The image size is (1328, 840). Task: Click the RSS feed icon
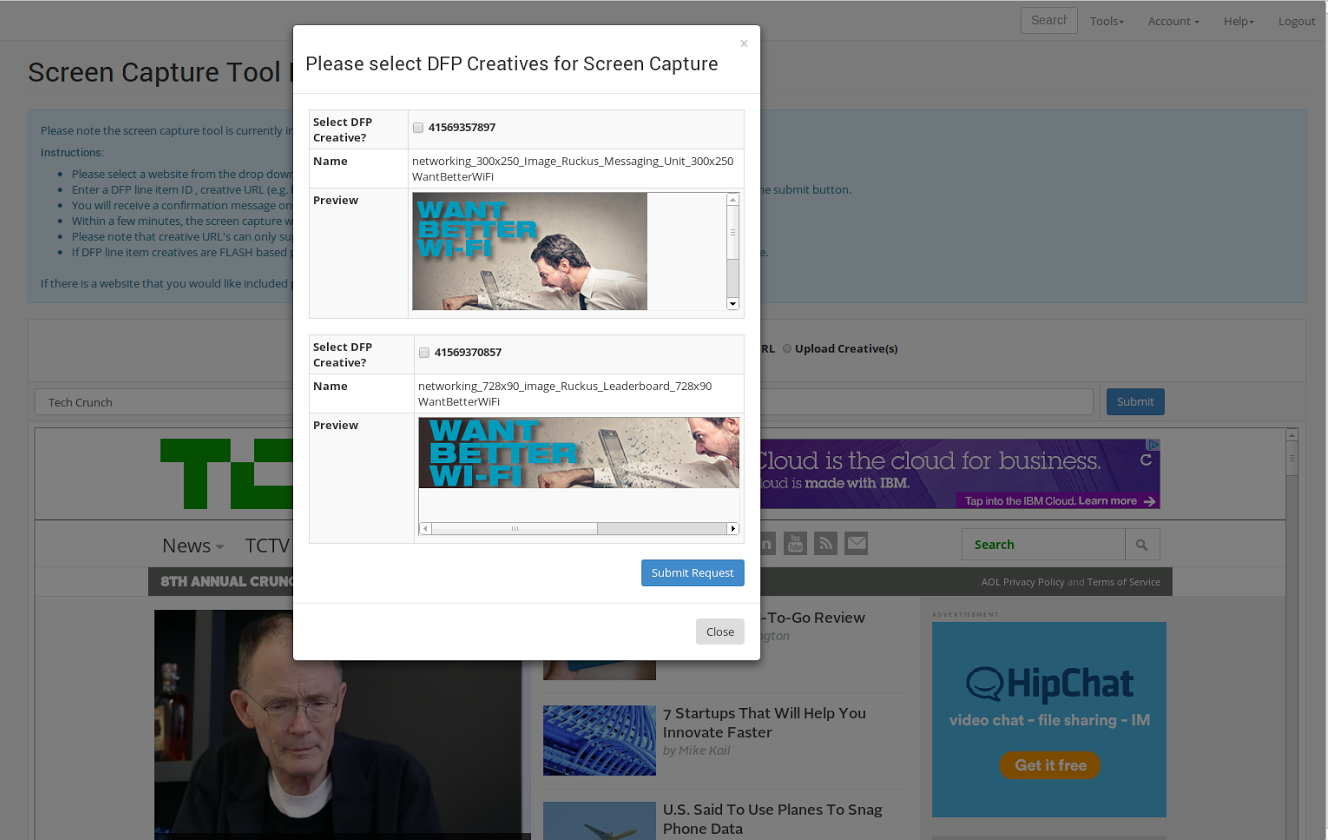point(825,543)
